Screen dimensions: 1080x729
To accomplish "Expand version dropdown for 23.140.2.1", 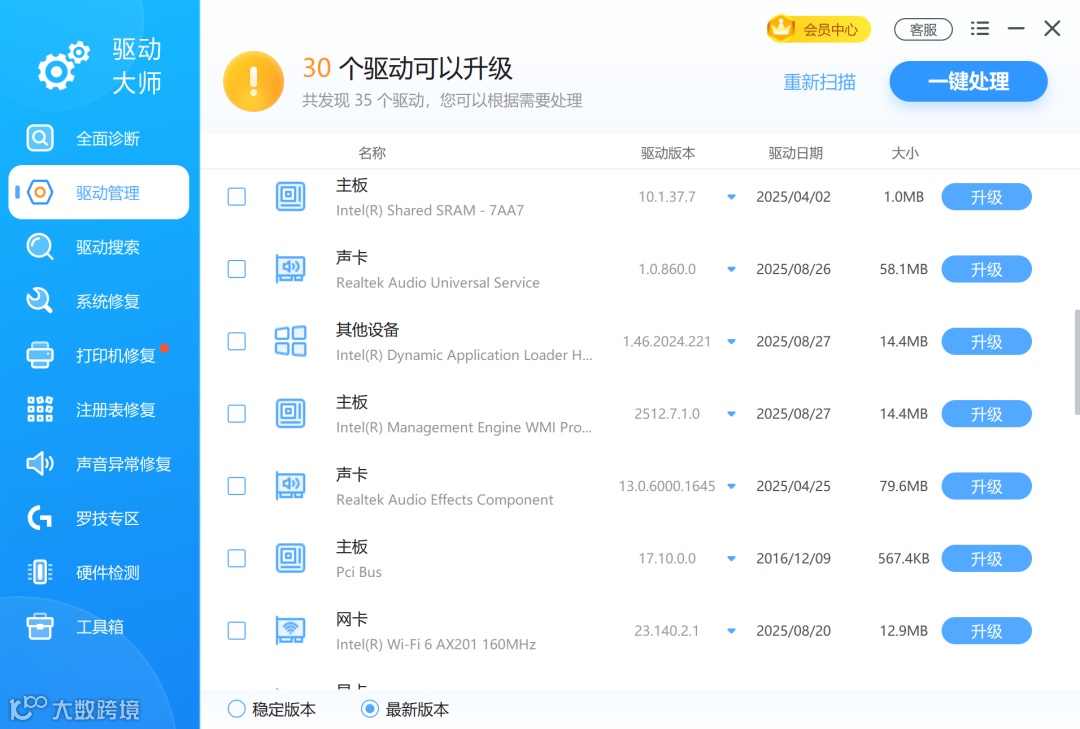I will 731,631.
